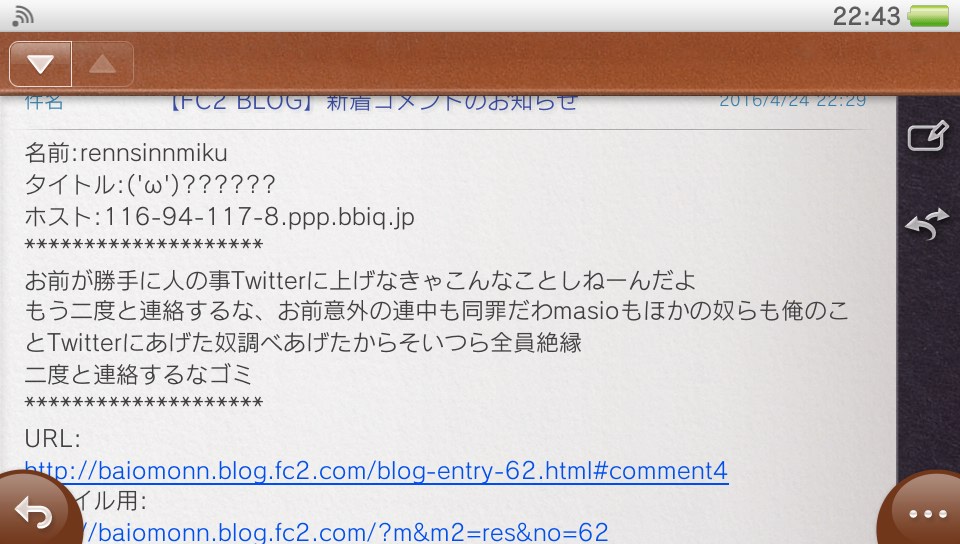
Task: Open the compose new email icon
Action: pyautogui.click(x=928, y=136)
